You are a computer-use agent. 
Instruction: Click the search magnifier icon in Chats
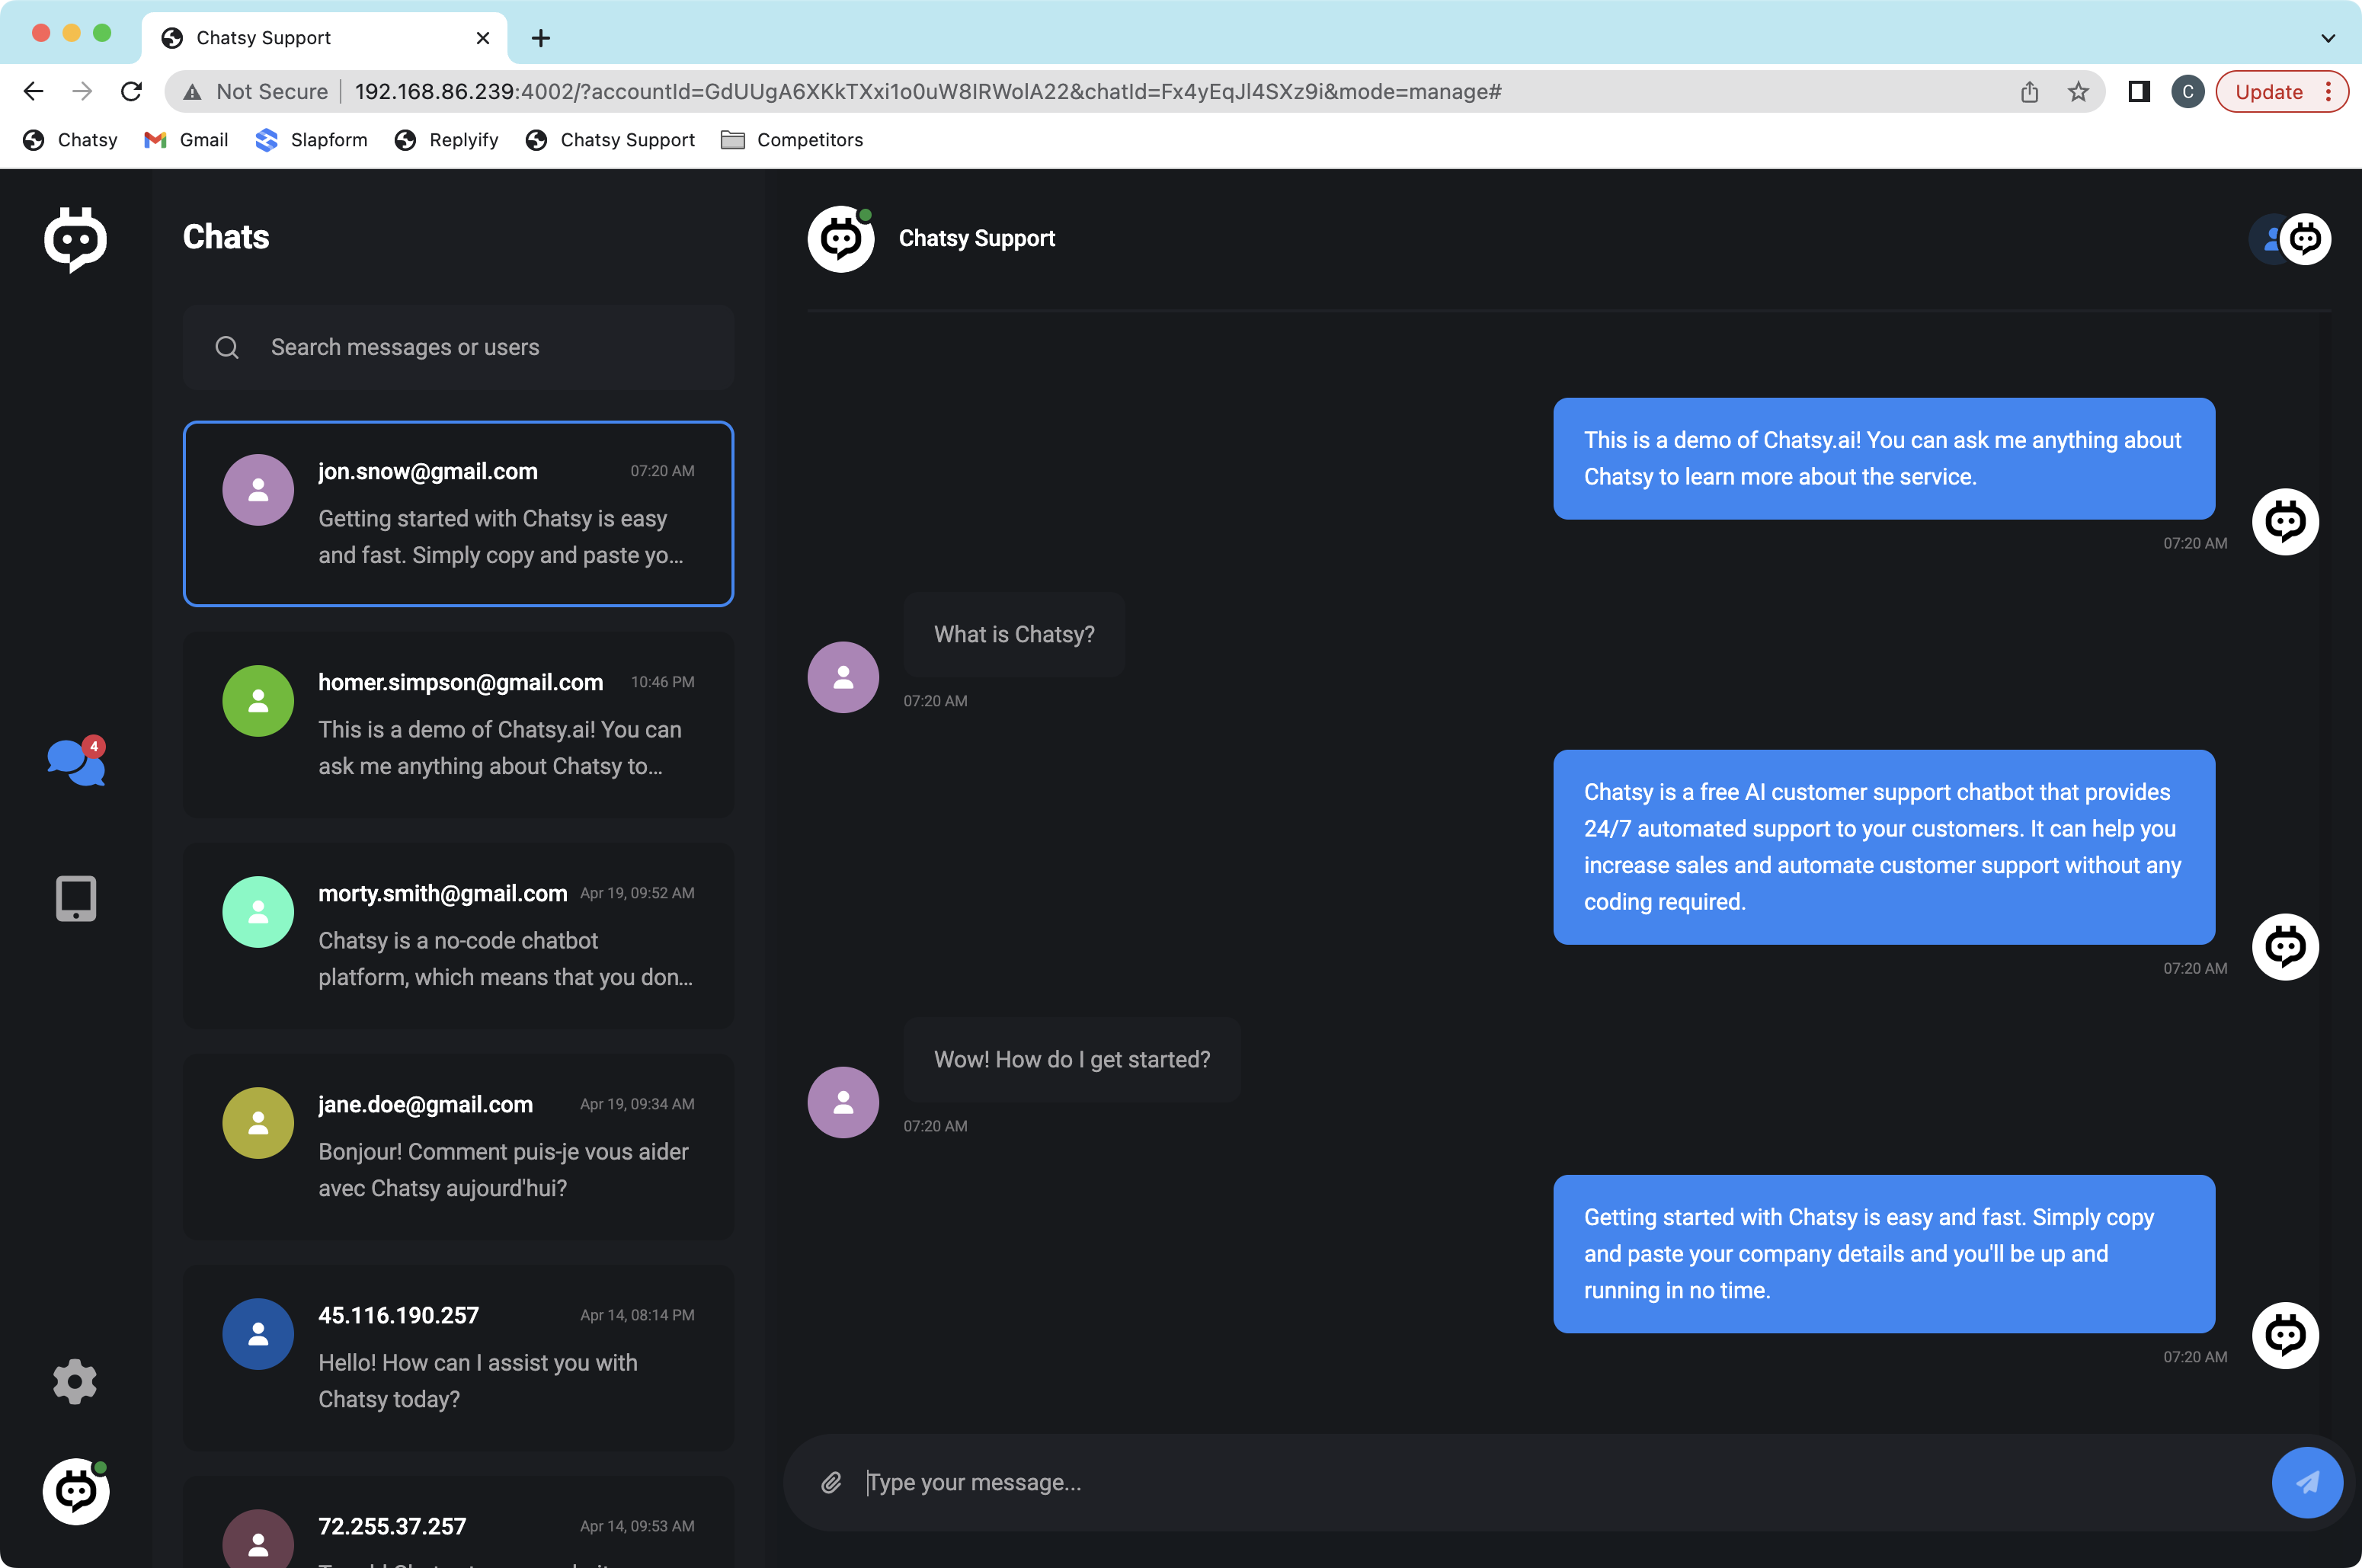coord(227,347)
